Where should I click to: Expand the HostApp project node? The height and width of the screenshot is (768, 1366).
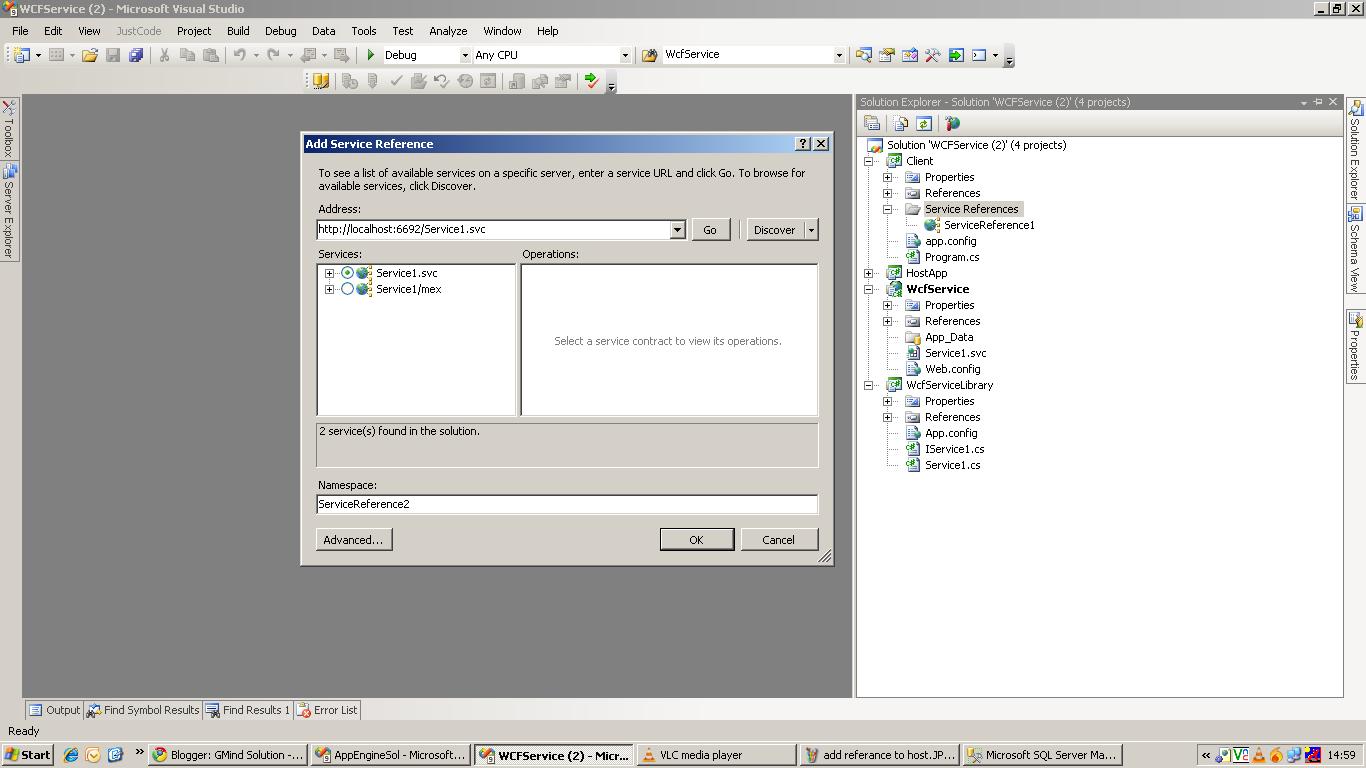[x=869, y=273]
